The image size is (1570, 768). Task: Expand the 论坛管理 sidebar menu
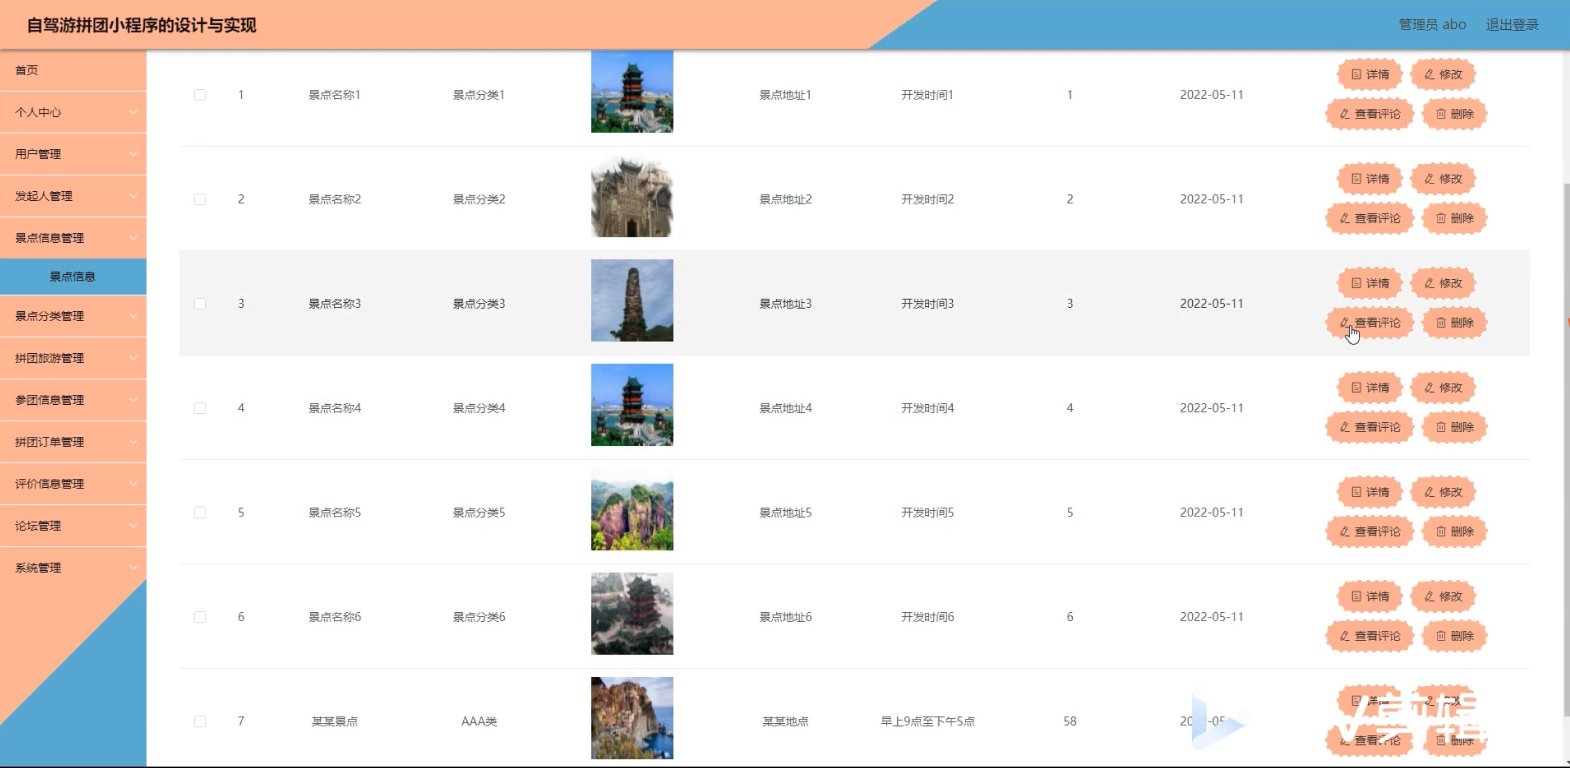click(73, 526)
